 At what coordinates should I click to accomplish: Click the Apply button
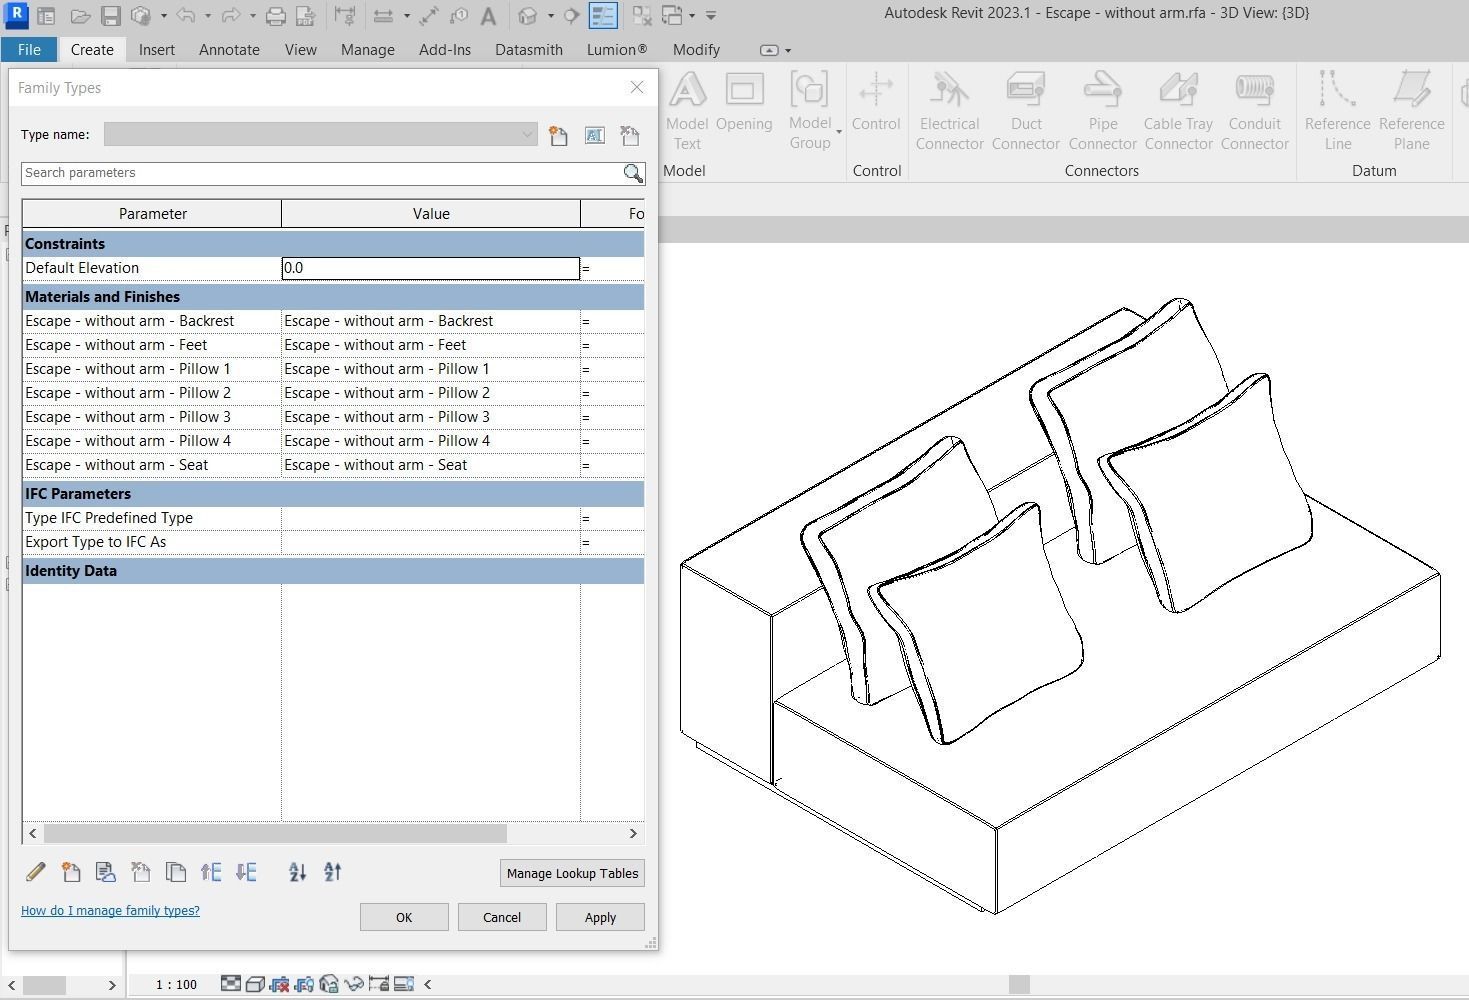(x=600, y=917)
